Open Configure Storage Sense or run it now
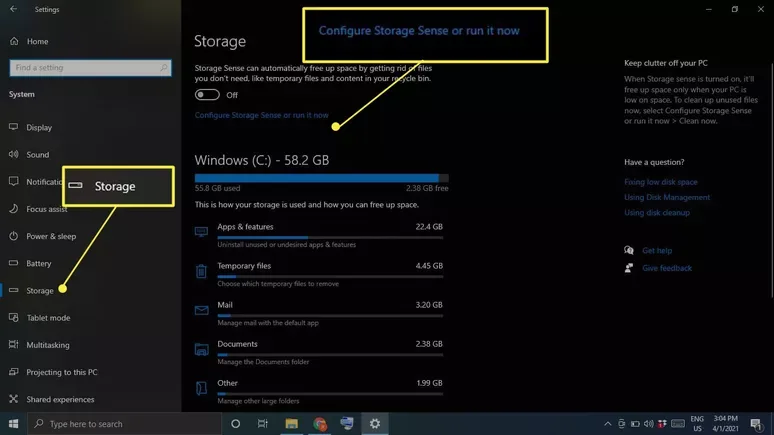This screenshot has width=774, height=435. 261,115
